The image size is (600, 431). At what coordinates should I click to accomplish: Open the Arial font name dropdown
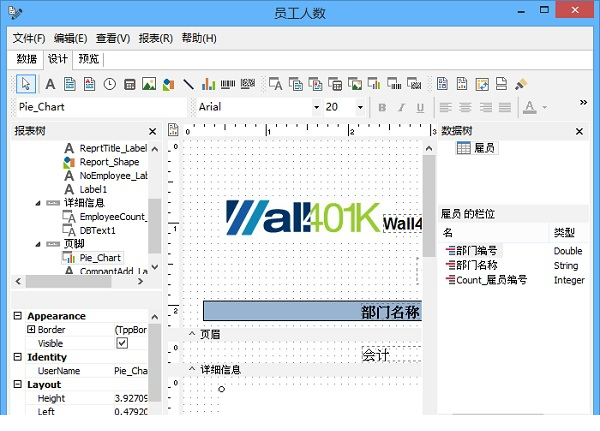tap(316, 107)
